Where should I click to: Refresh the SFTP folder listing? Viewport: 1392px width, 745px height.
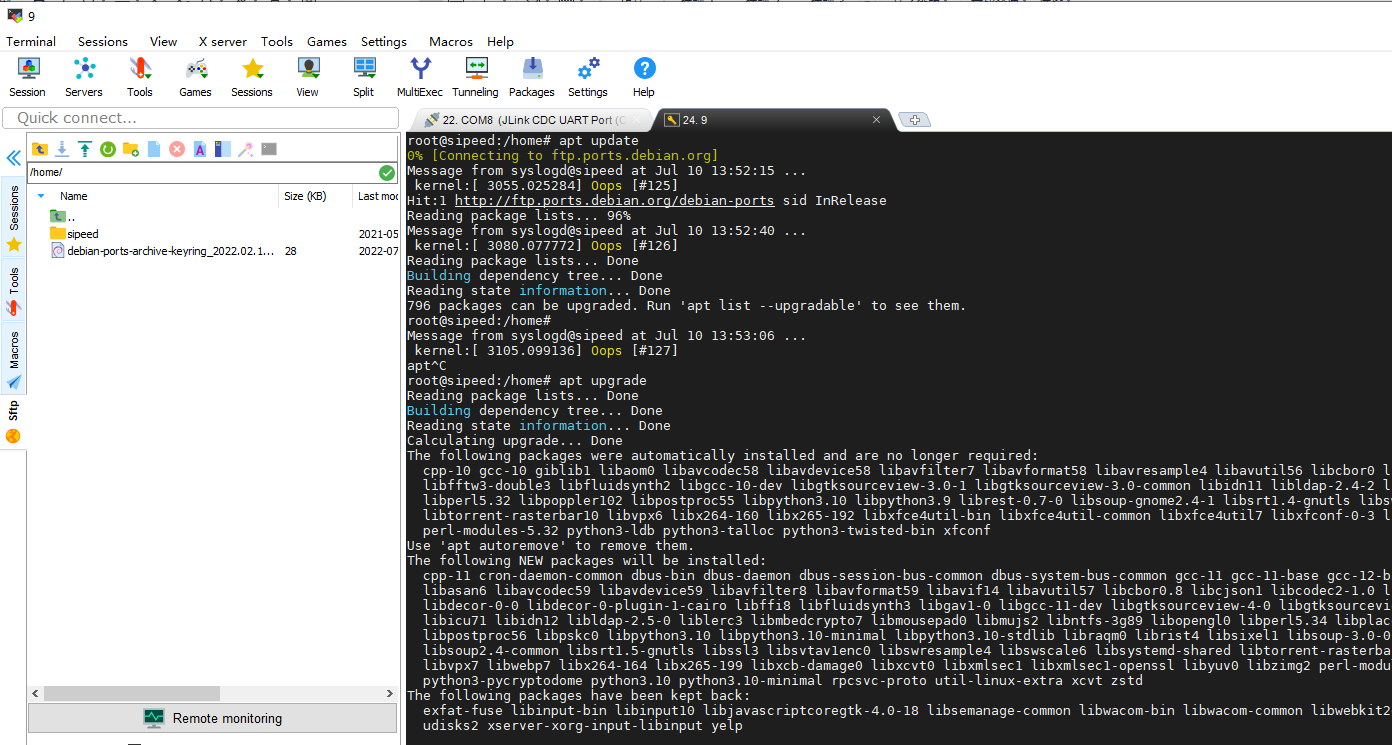(108, 149)
